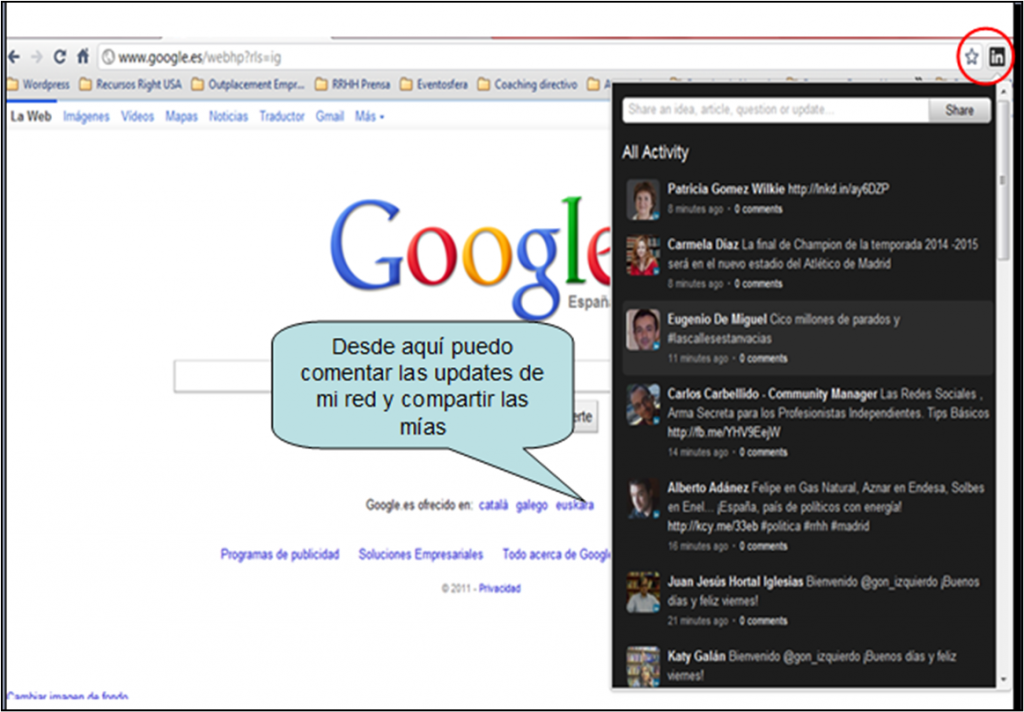The image size is (1024, 712).
Task: Click Alberto Adánez's profile photo
Action: [x=643, y=498]
